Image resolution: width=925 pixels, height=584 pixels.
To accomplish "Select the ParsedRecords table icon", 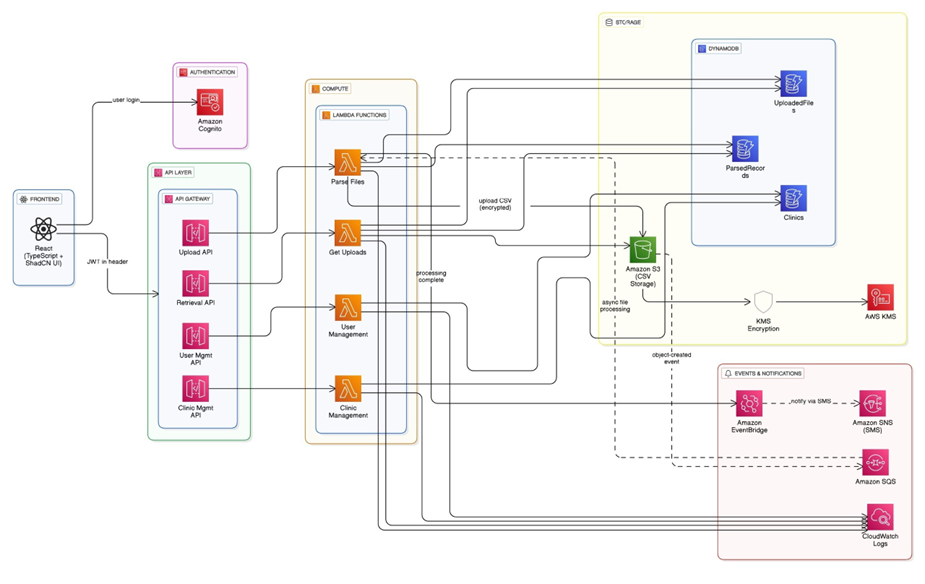I will point(744,149).
